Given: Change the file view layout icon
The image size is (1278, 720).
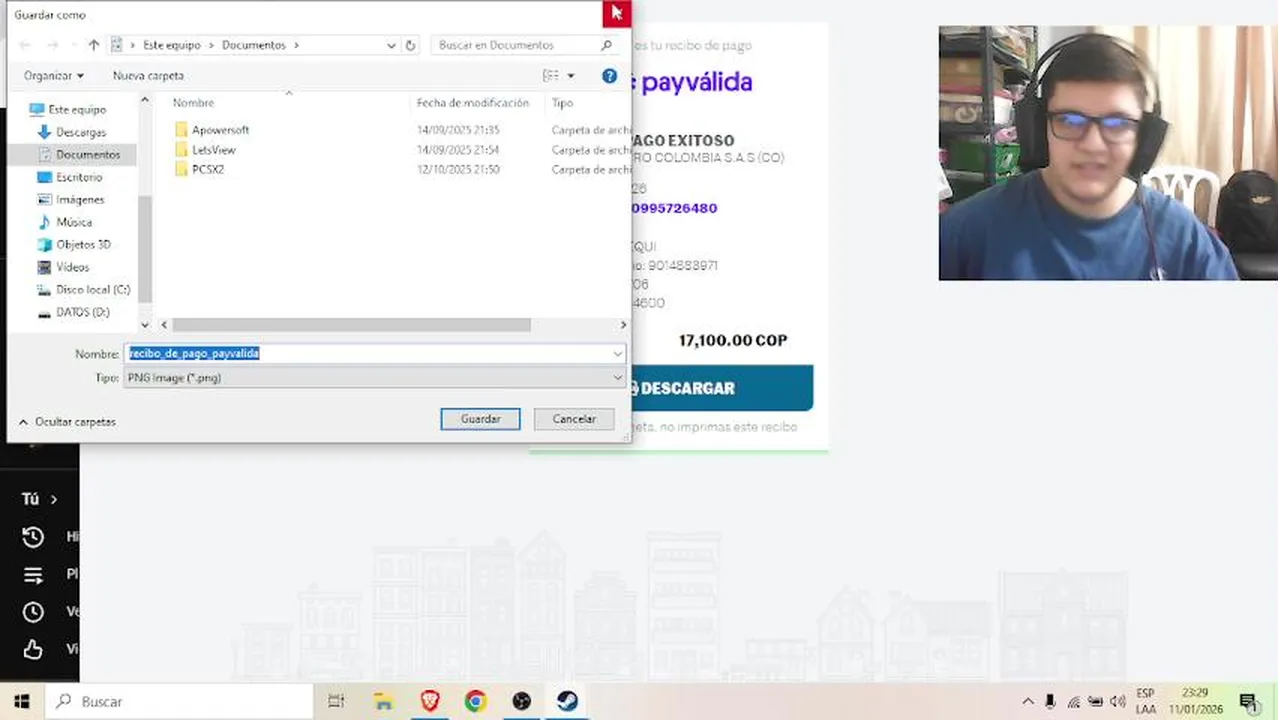Looking at the screenshot, I should click(551, 76).
